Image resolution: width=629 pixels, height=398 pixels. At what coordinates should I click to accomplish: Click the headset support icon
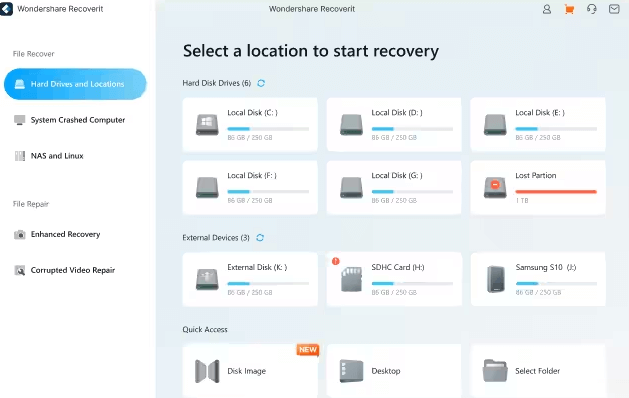pyautogui.click(x=592, y=9)
